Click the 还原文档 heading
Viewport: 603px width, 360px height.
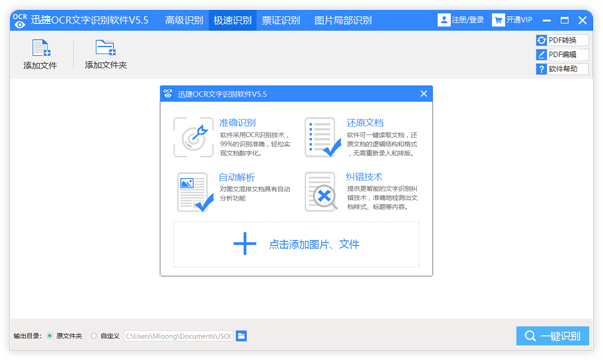tap(365, 123)
